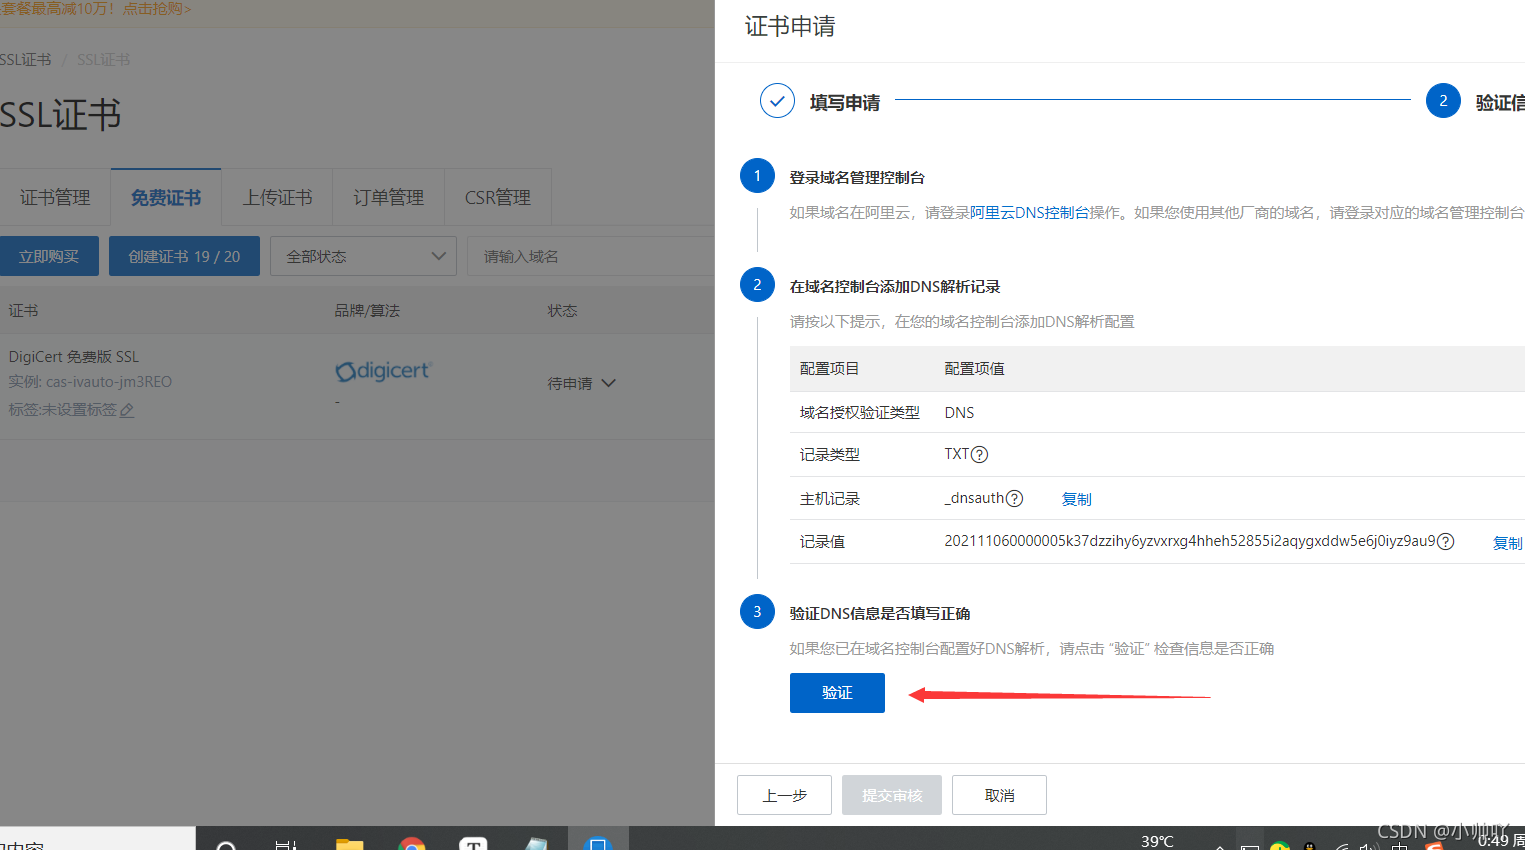Click the 配置项值 column header
The height and width of the screenshot is (850, 1525).
[x=974, y=369]
